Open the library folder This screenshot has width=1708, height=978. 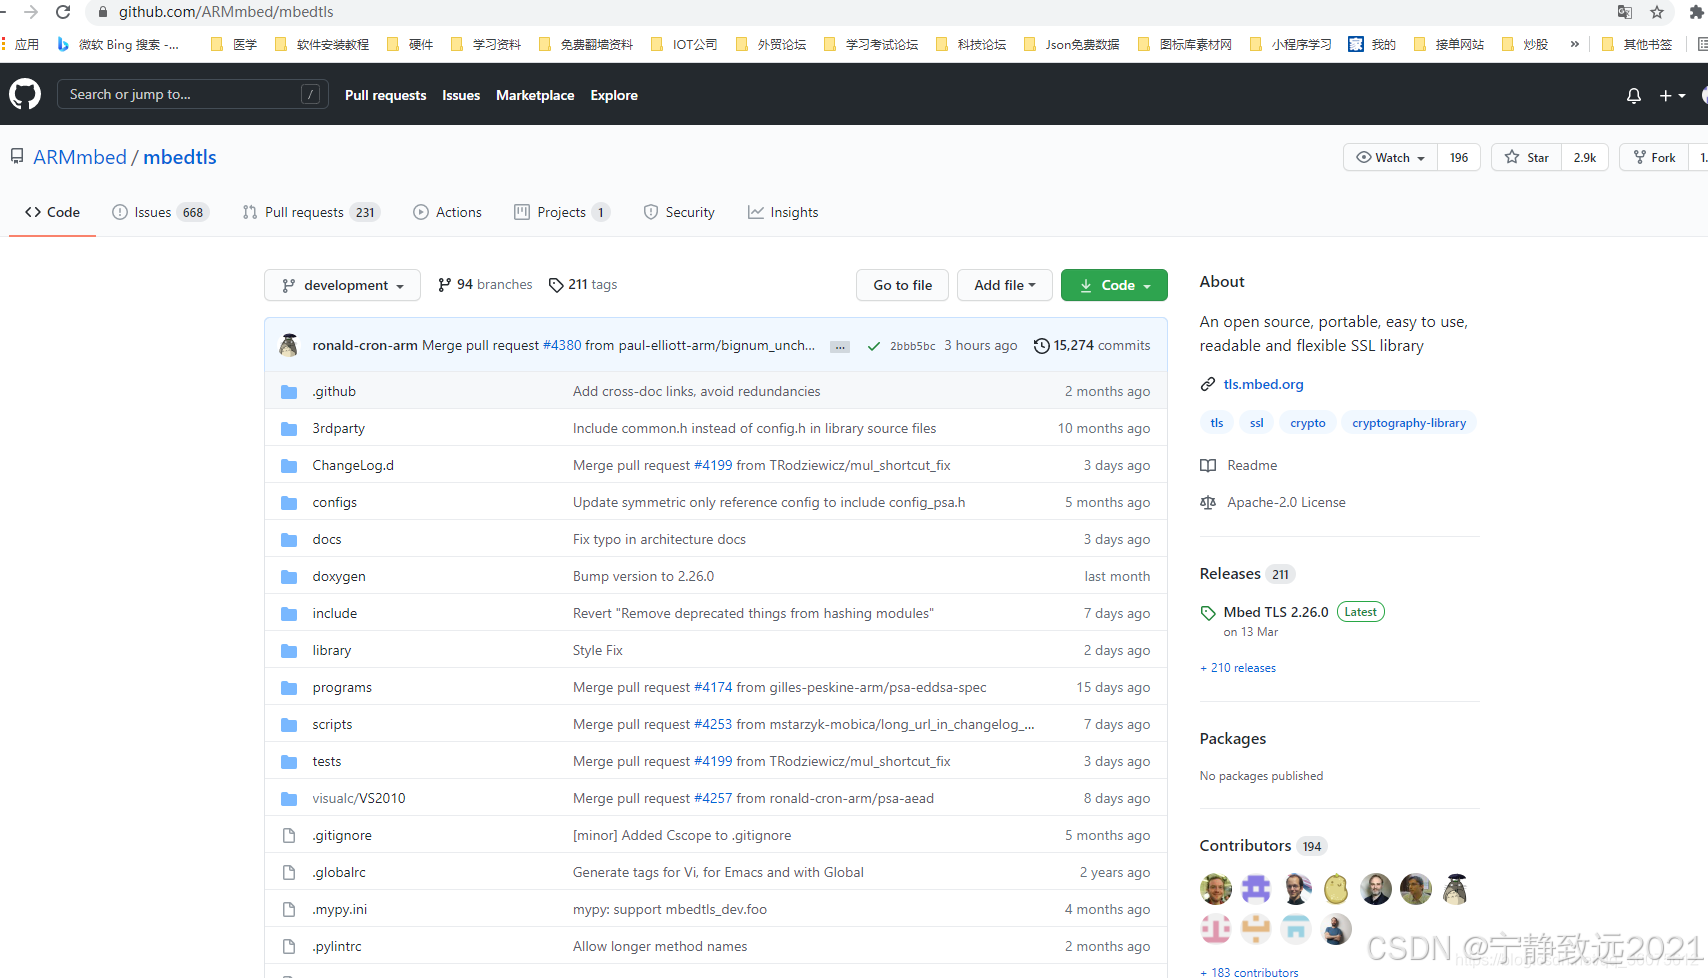click(x=332, y=650)
